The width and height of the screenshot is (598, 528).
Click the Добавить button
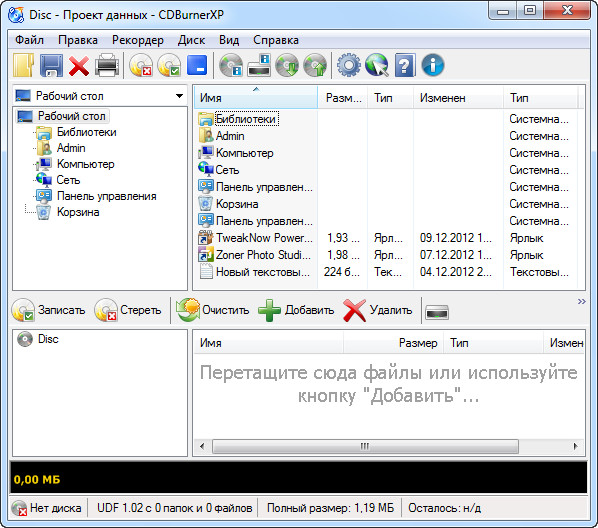coord(296,310)
